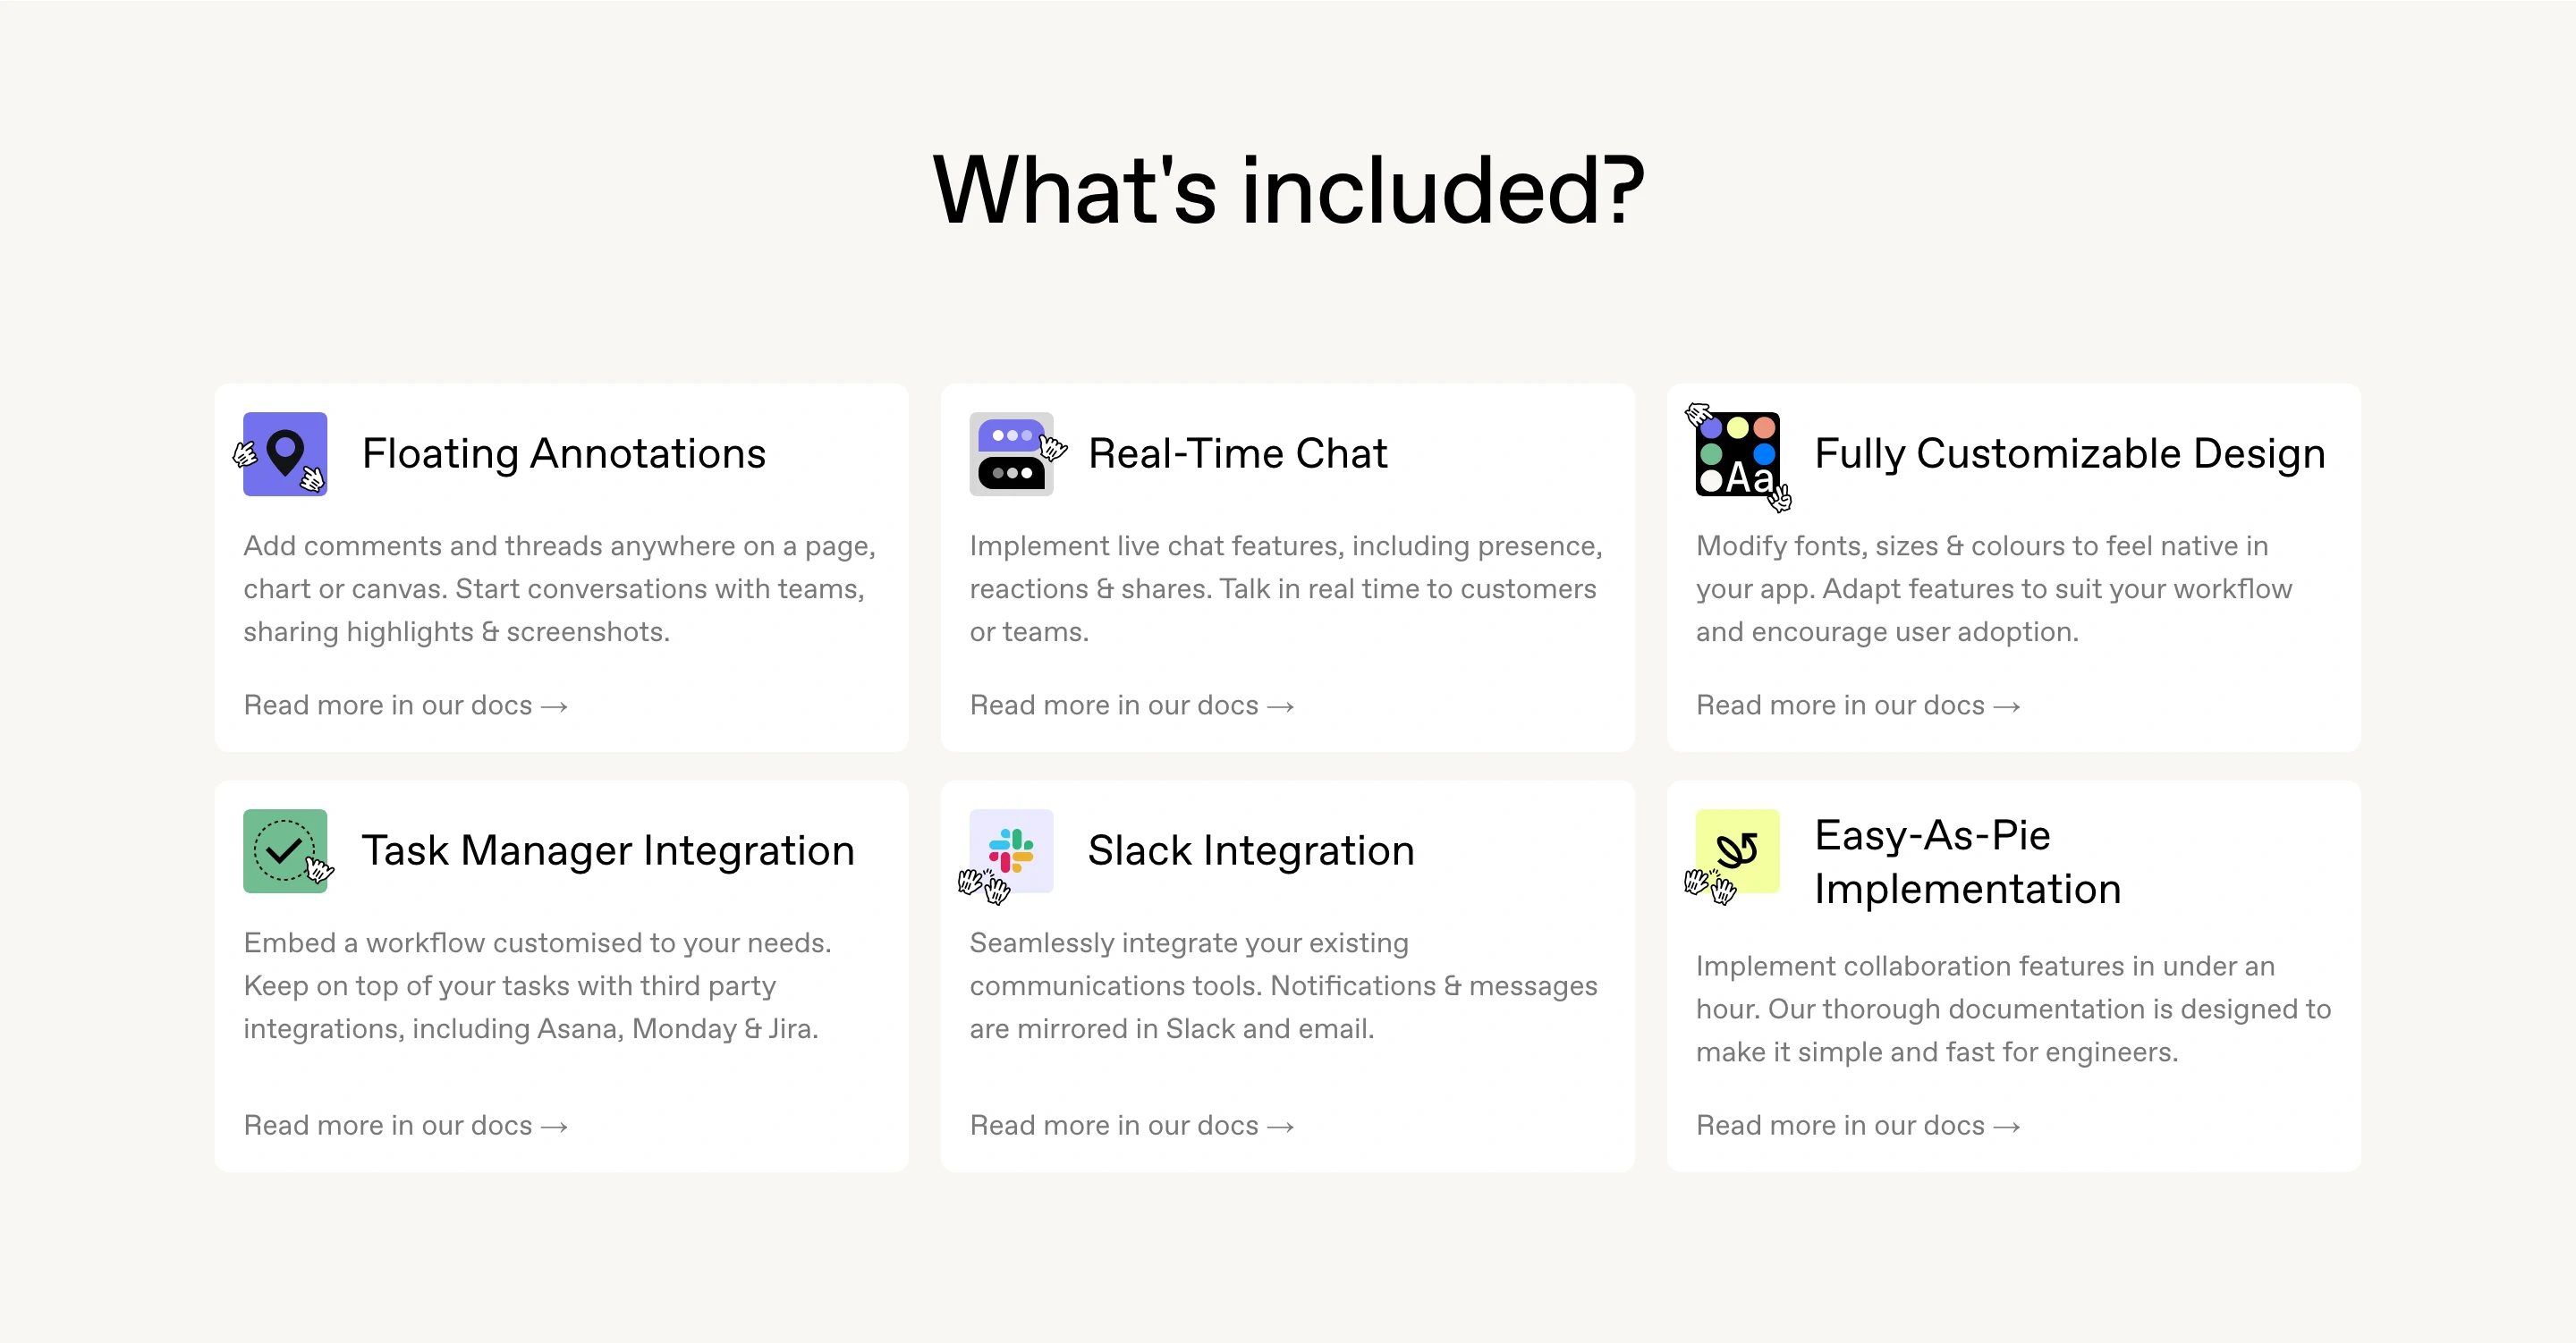Select the Real-Time Chat feature card
The image size is (2576, 1343).
[x=1288, y=567]
